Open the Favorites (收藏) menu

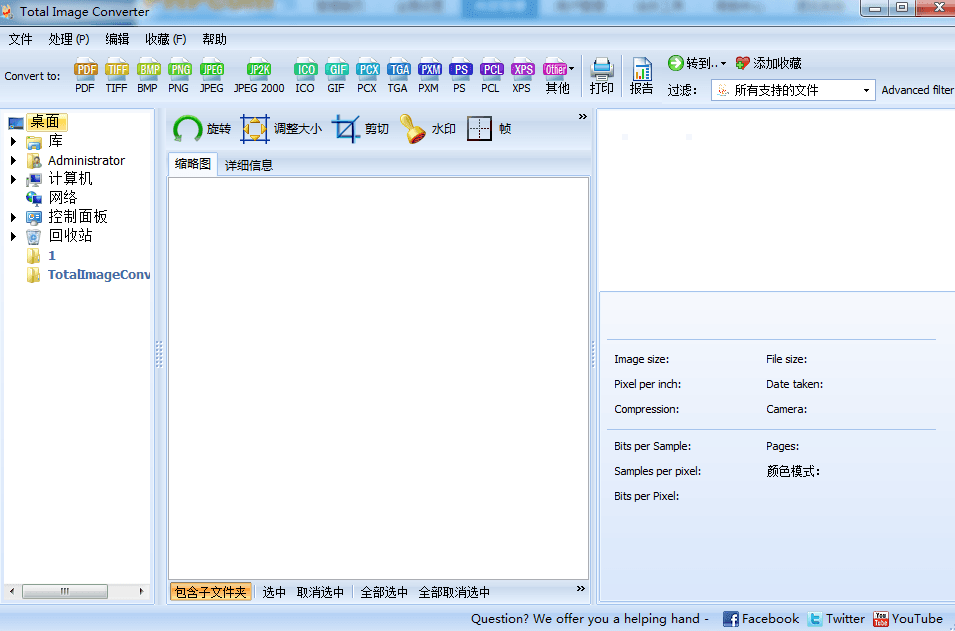point(166,40)
